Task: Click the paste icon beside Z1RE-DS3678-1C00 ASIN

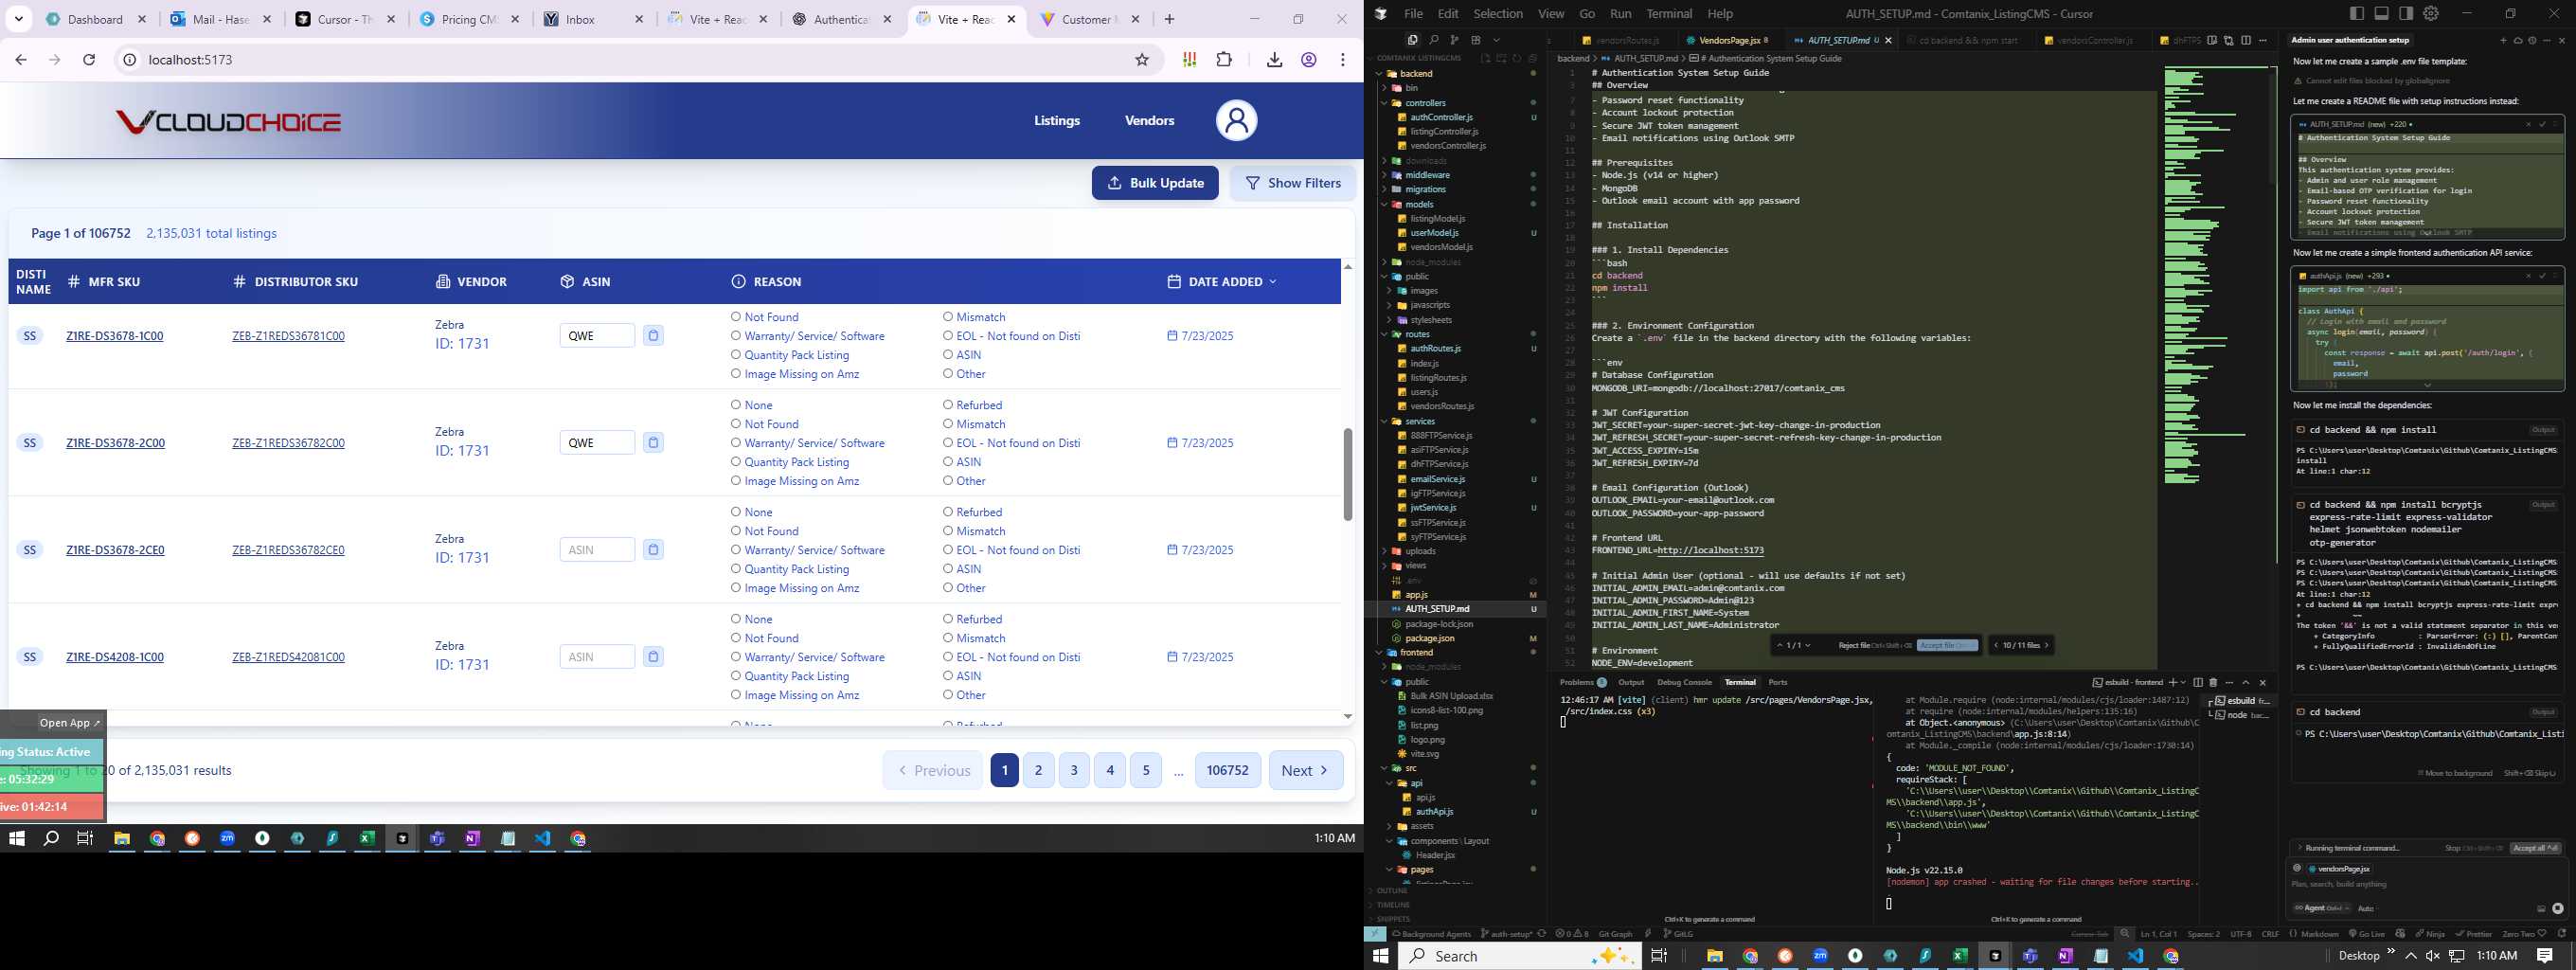Action: pos(653,336)
